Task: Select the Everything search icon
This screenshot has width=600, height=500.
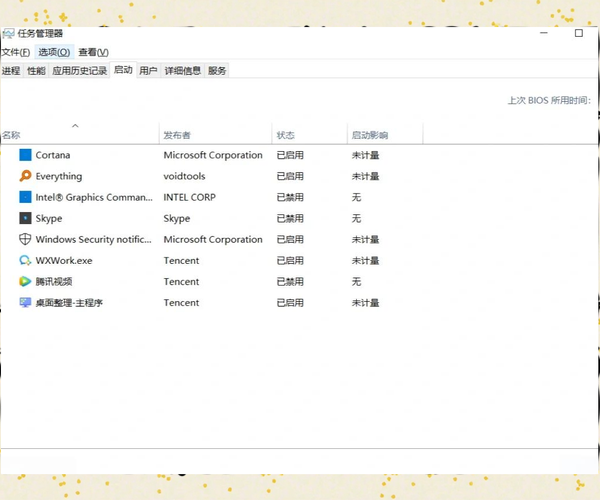Action: click(26, 176)
